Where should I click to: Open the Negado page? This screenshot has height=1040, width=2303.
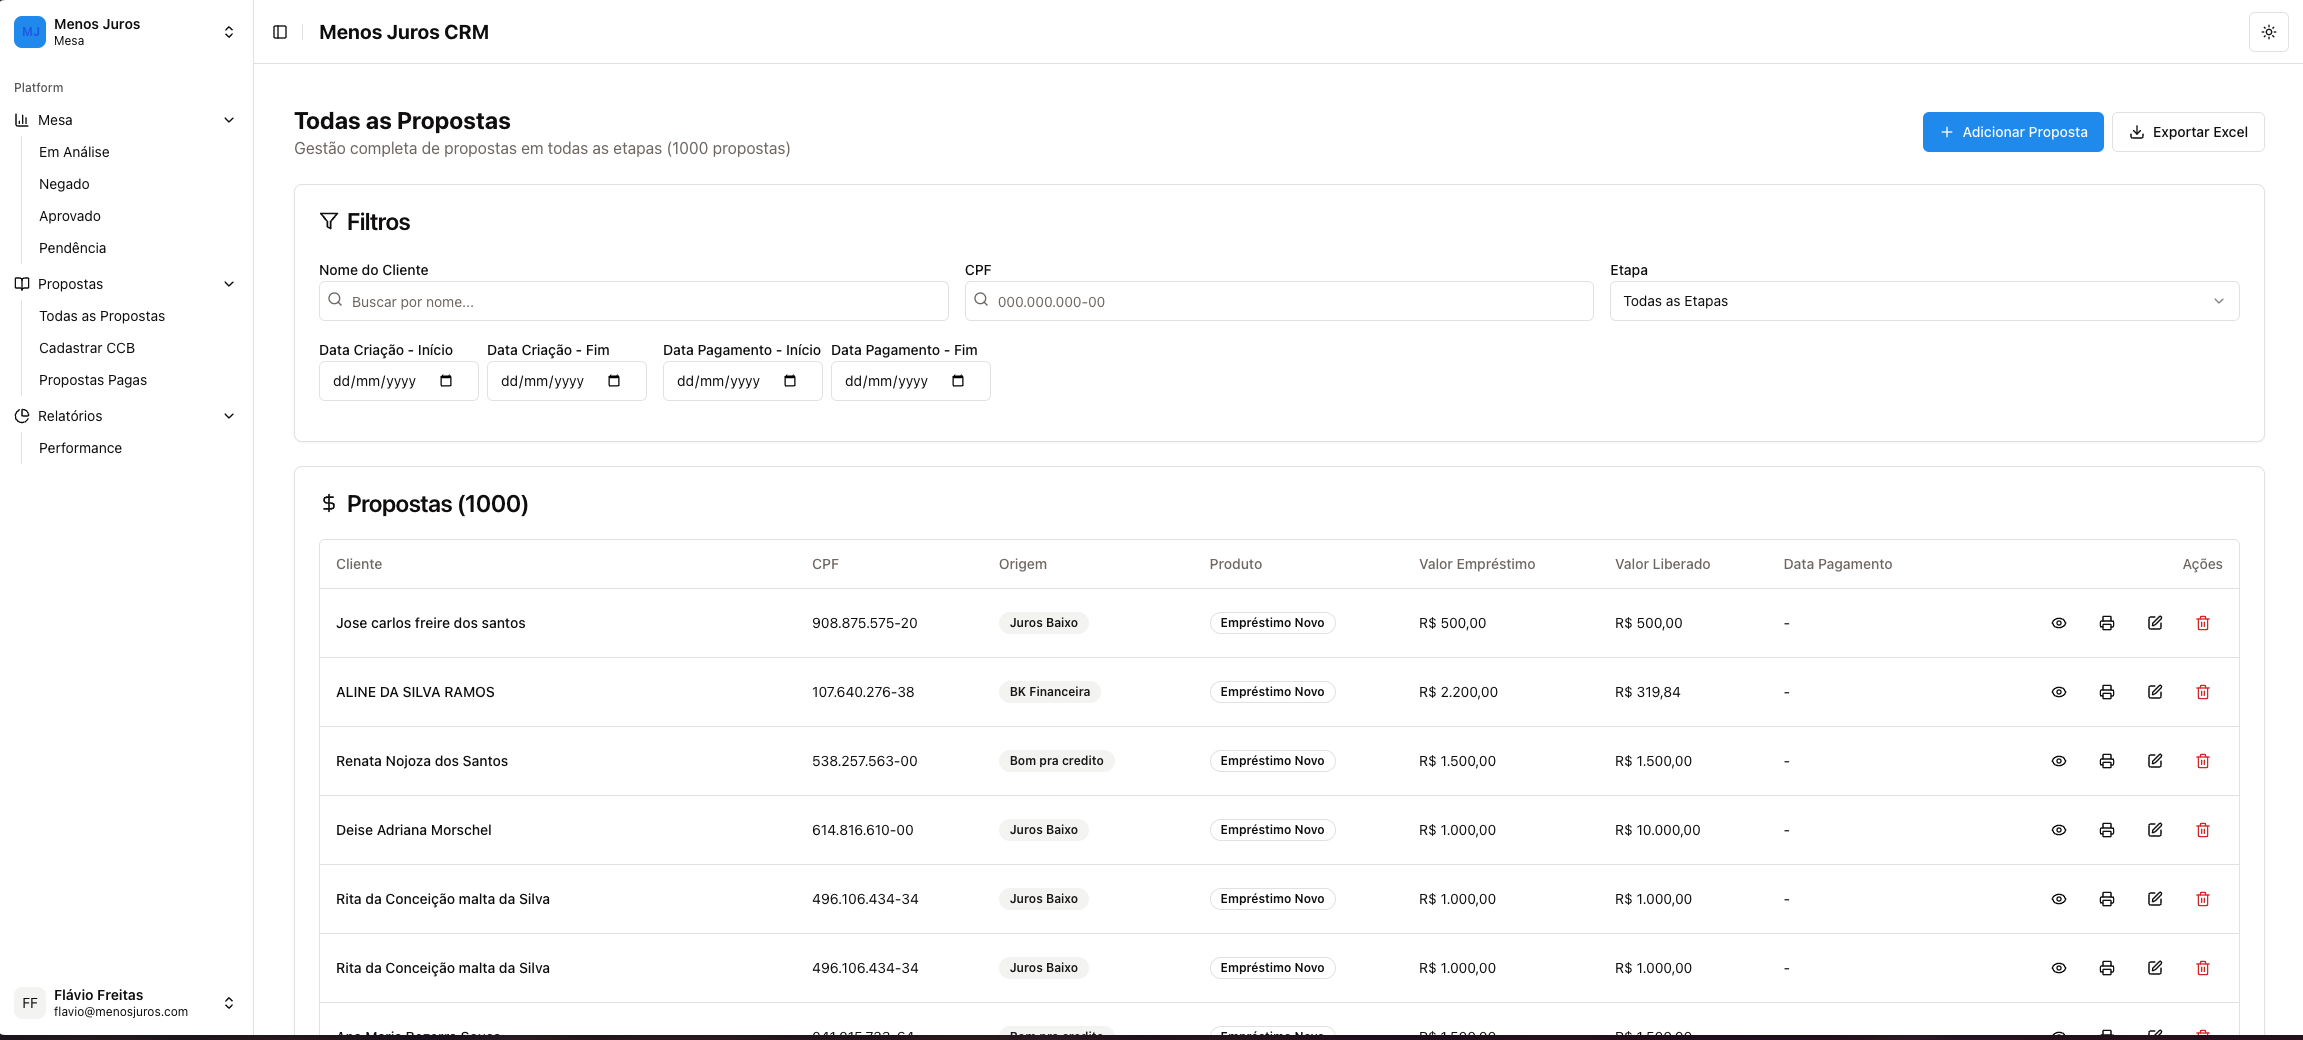point(64,184)
